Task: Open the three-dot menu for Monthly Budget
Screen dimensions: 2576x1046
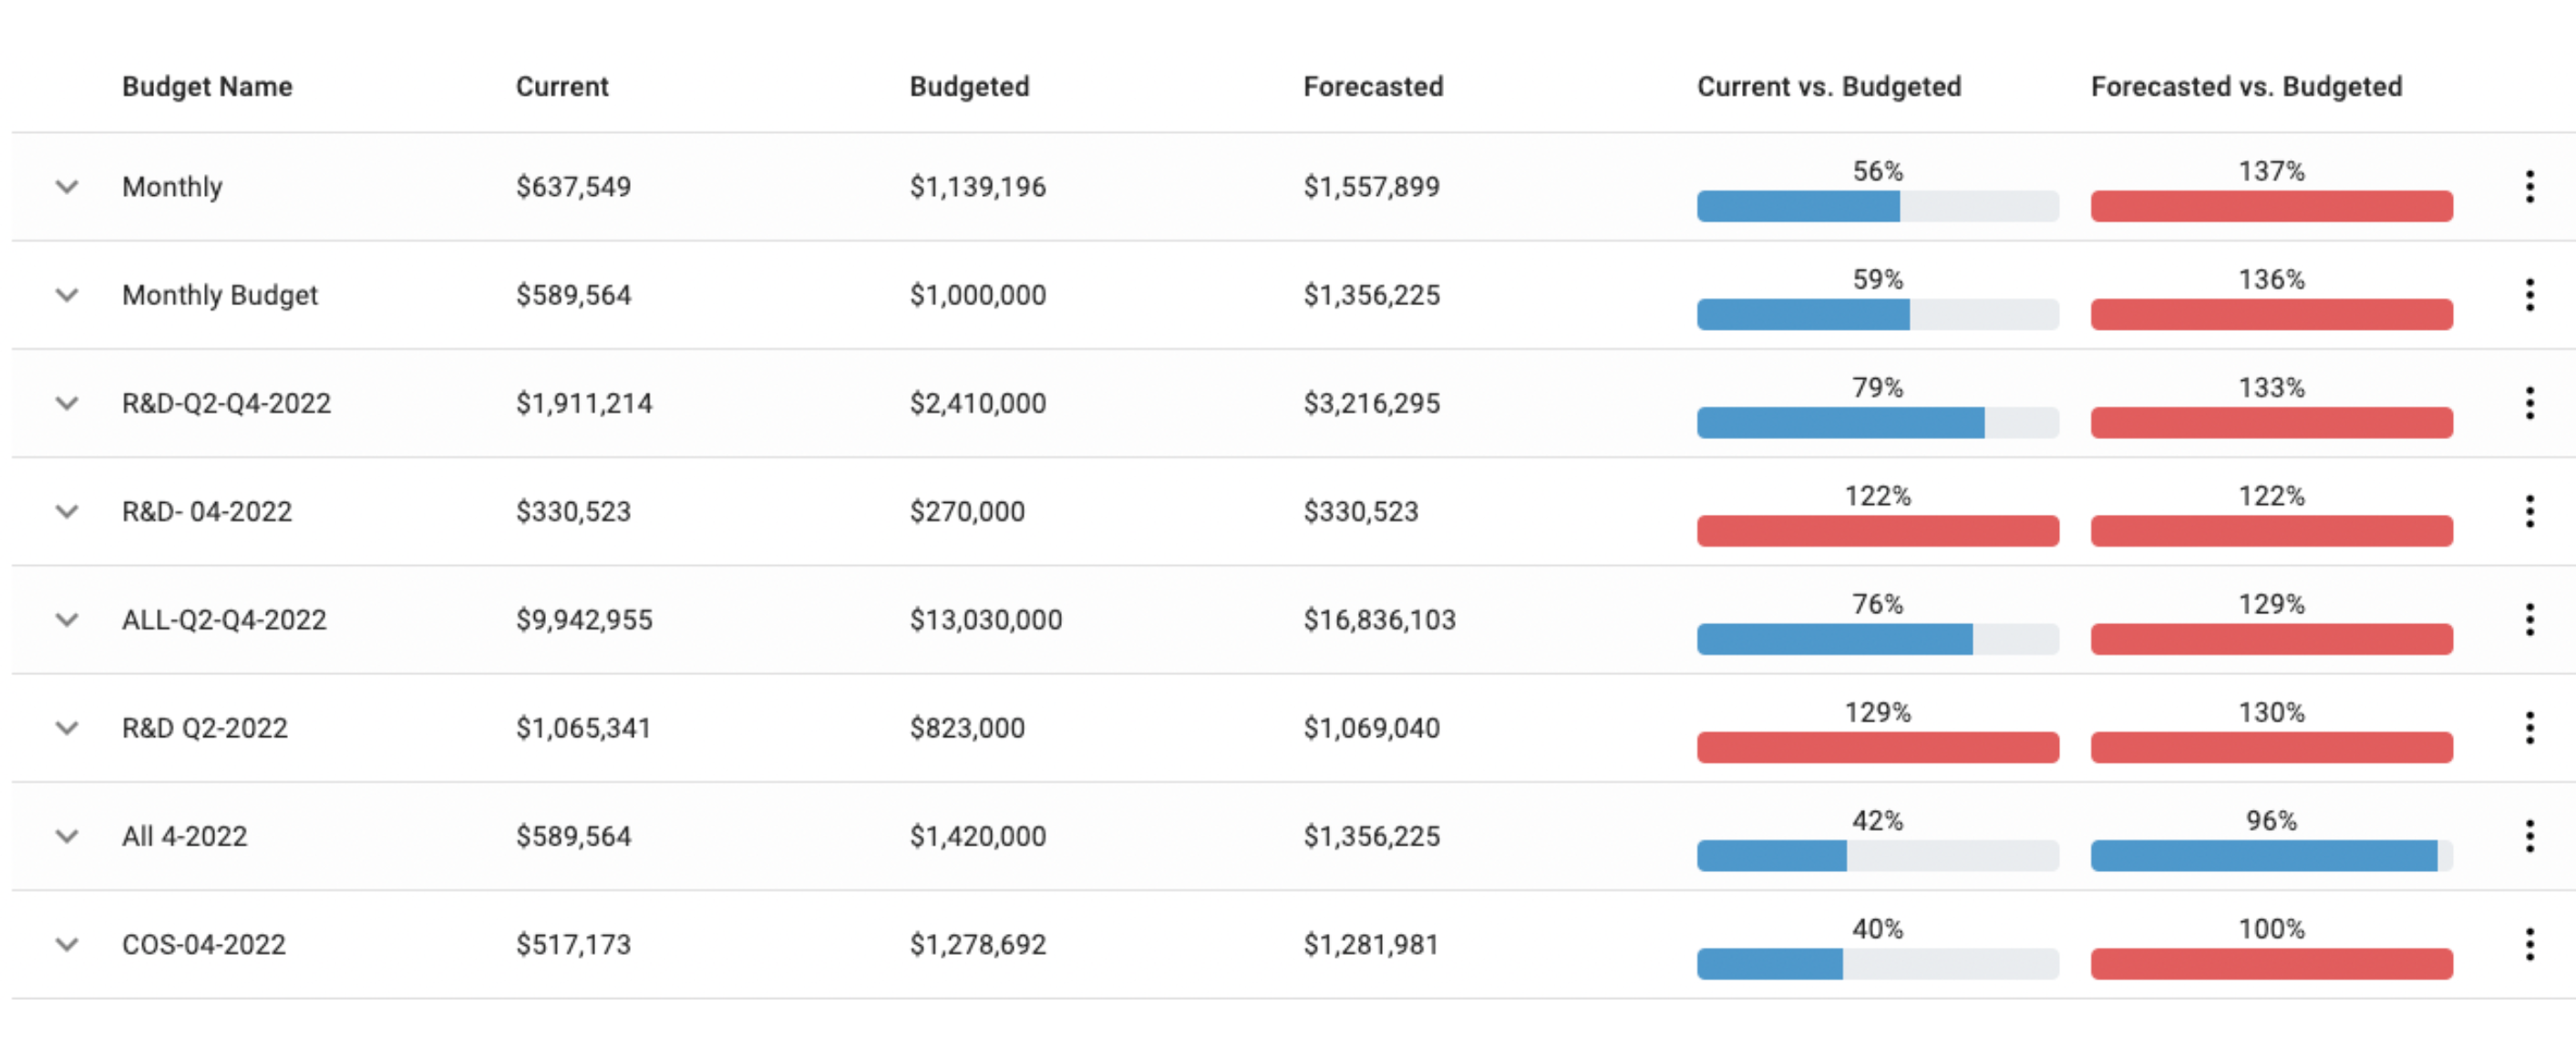Action: [2529, 295]
